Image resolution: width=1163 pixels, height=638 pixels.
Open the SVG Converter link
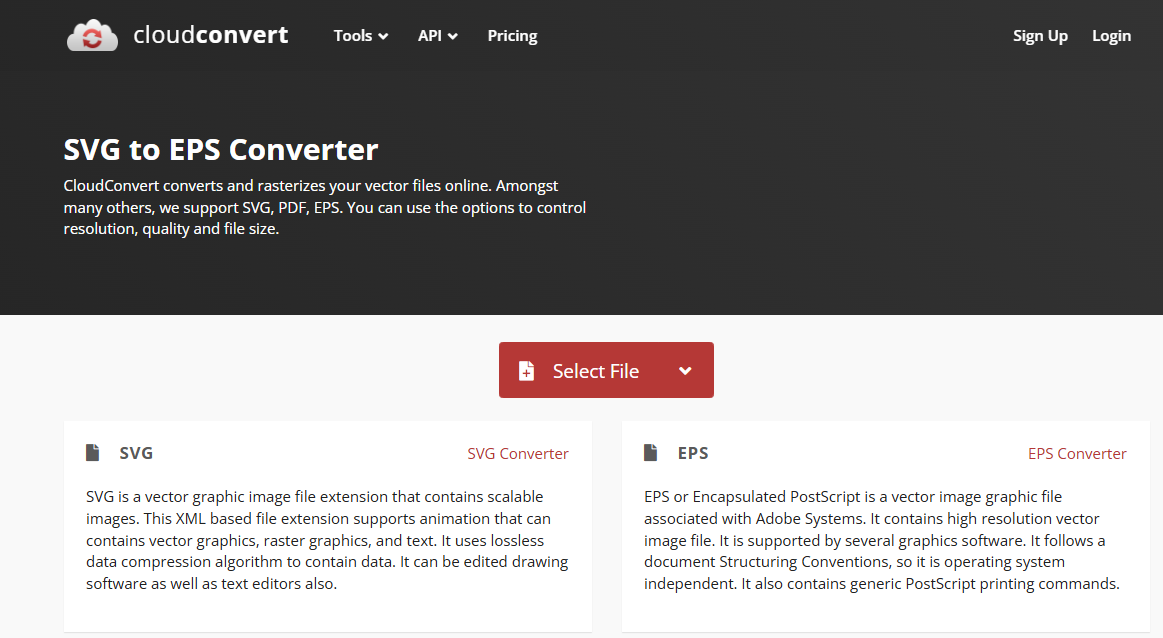(x=518, y=453)
